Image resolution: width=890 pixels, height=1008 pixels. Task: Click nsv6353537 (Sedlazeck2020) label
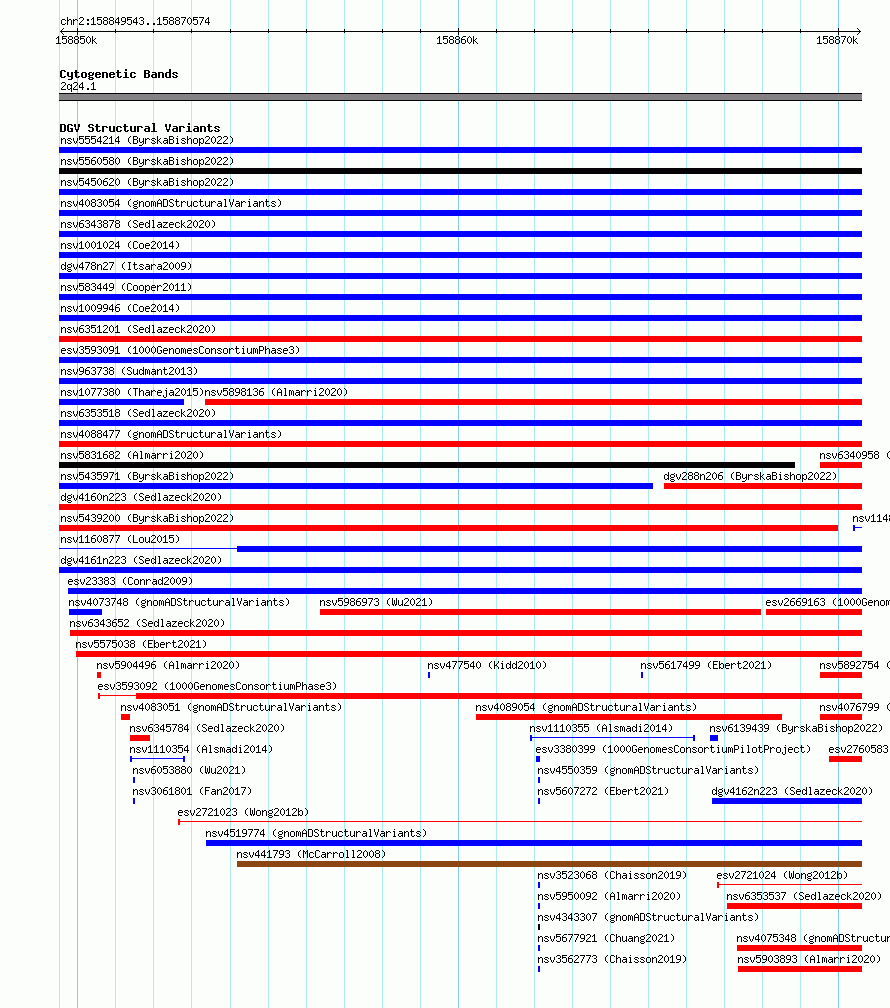pos(804,896)
